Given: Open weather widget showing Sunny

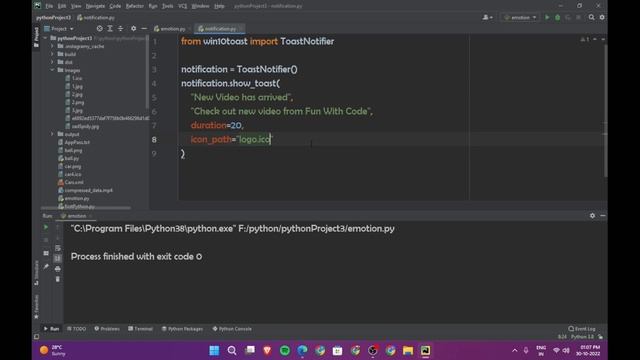Looking at the screenshot, I should (52, 351).
